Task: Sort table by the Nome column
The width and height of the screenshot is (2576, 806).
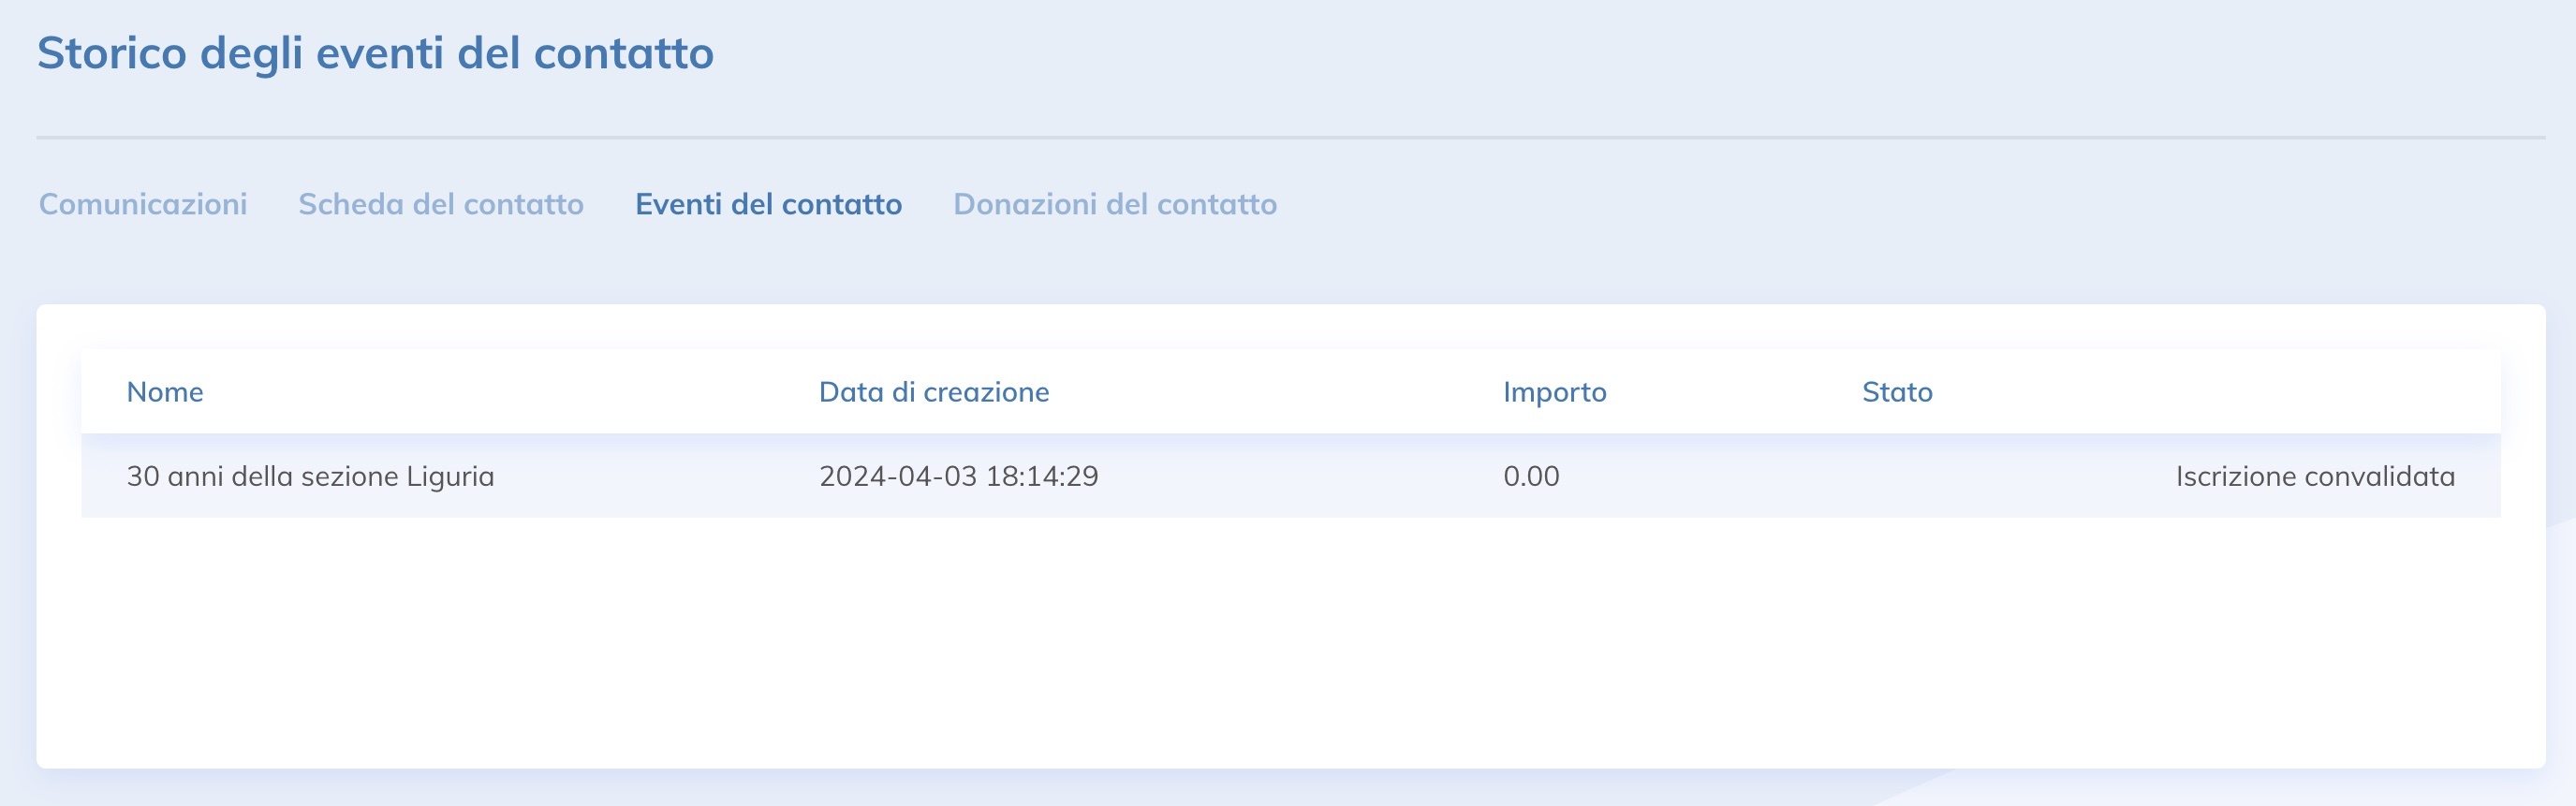Action: point(163,392)
